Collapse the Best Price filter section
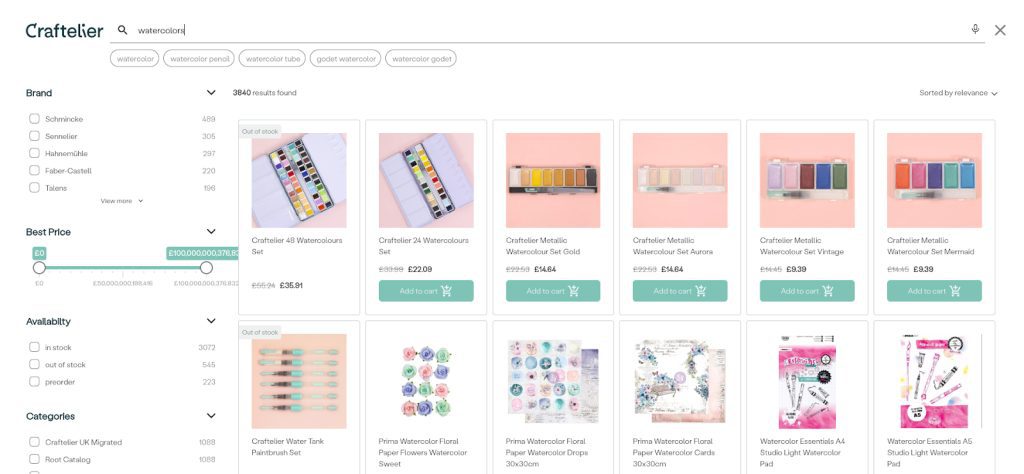The width and height of the screenshot is (1024, 474). click(211, 232)
